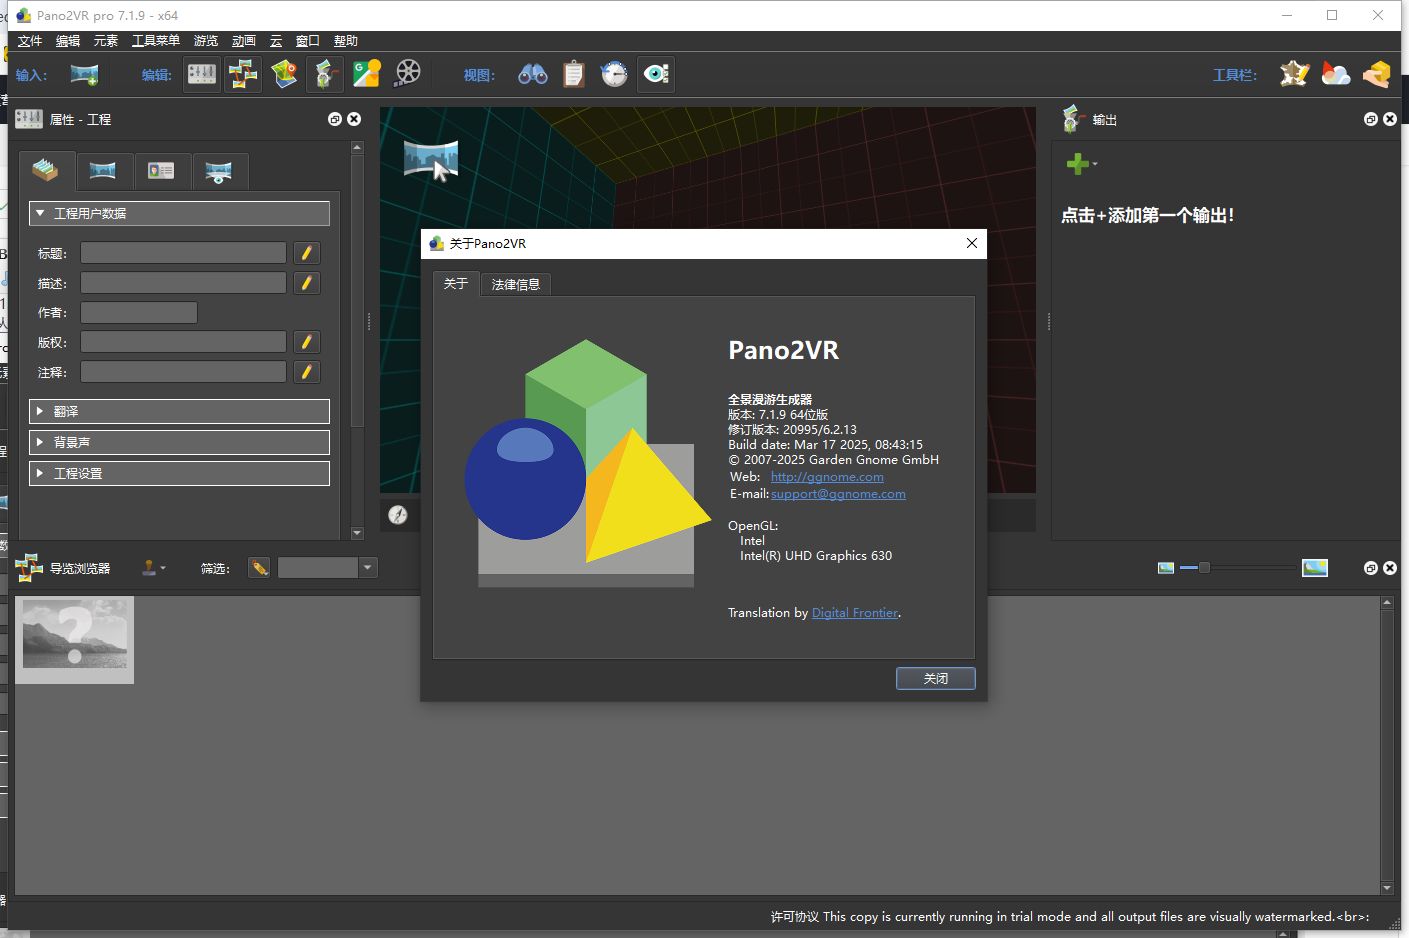Expand the 背景声 section
1409x938 pixels.
[179, 442]
